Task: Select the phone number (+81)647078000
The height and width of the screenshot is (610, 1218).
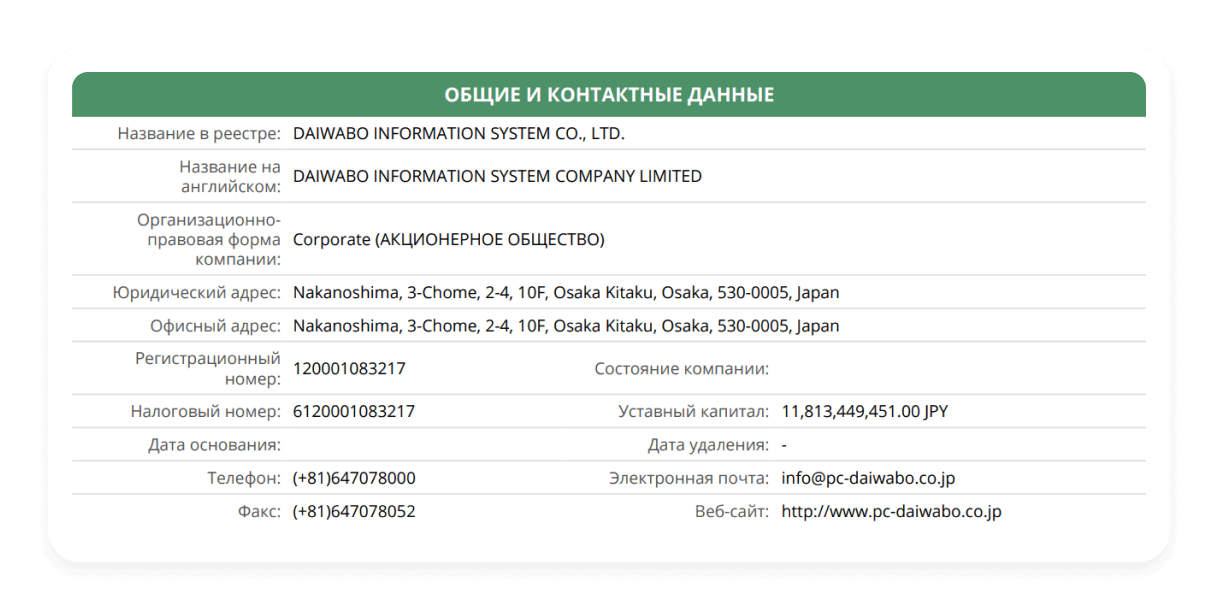Action: (354, 479)
